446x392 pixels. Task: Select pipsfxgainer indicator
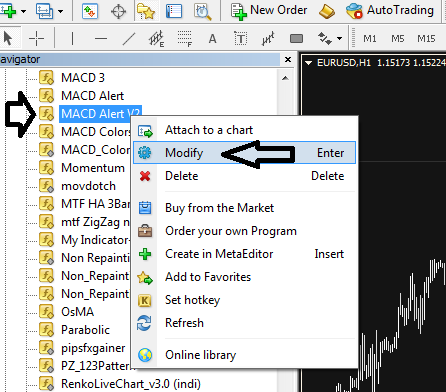(93, 348)
